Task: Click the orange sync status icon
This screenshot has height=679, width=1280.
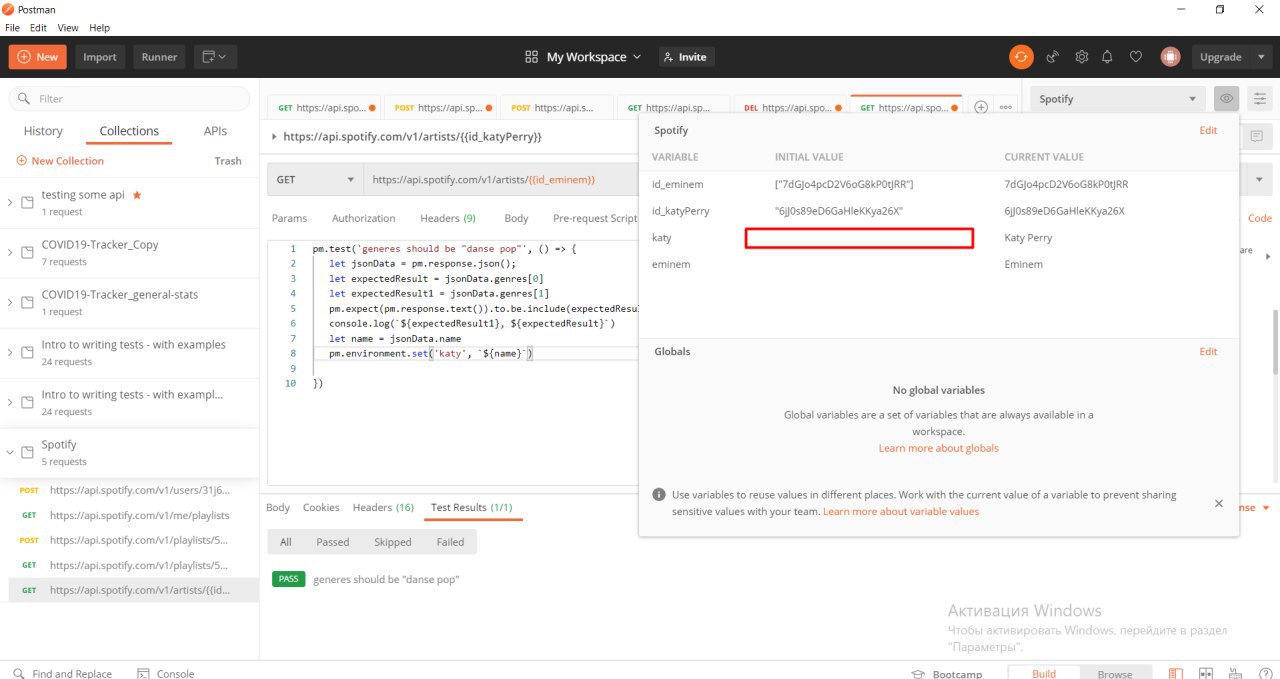Action: (x=1020, y=57)
